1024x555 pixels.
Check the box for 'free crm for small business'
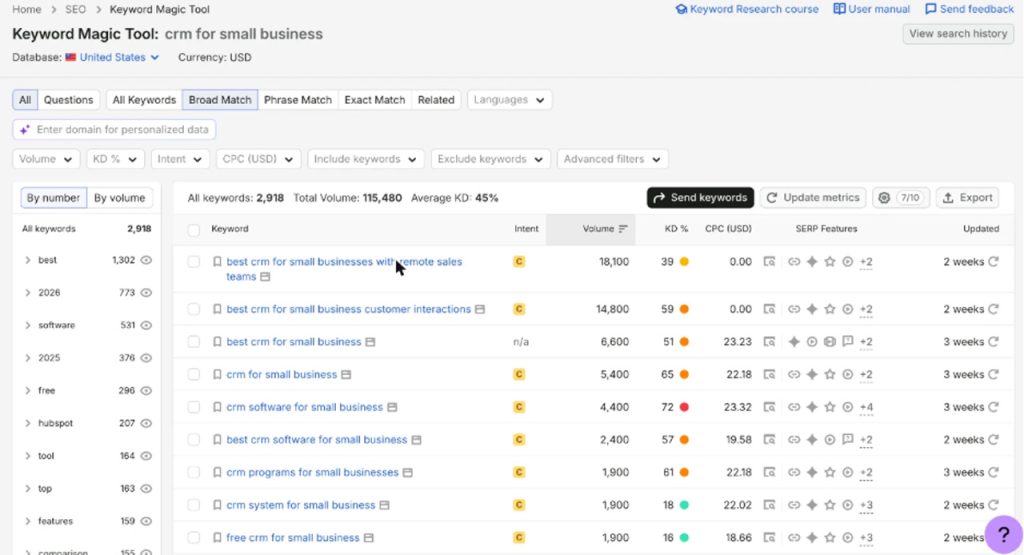pos(193,537)
